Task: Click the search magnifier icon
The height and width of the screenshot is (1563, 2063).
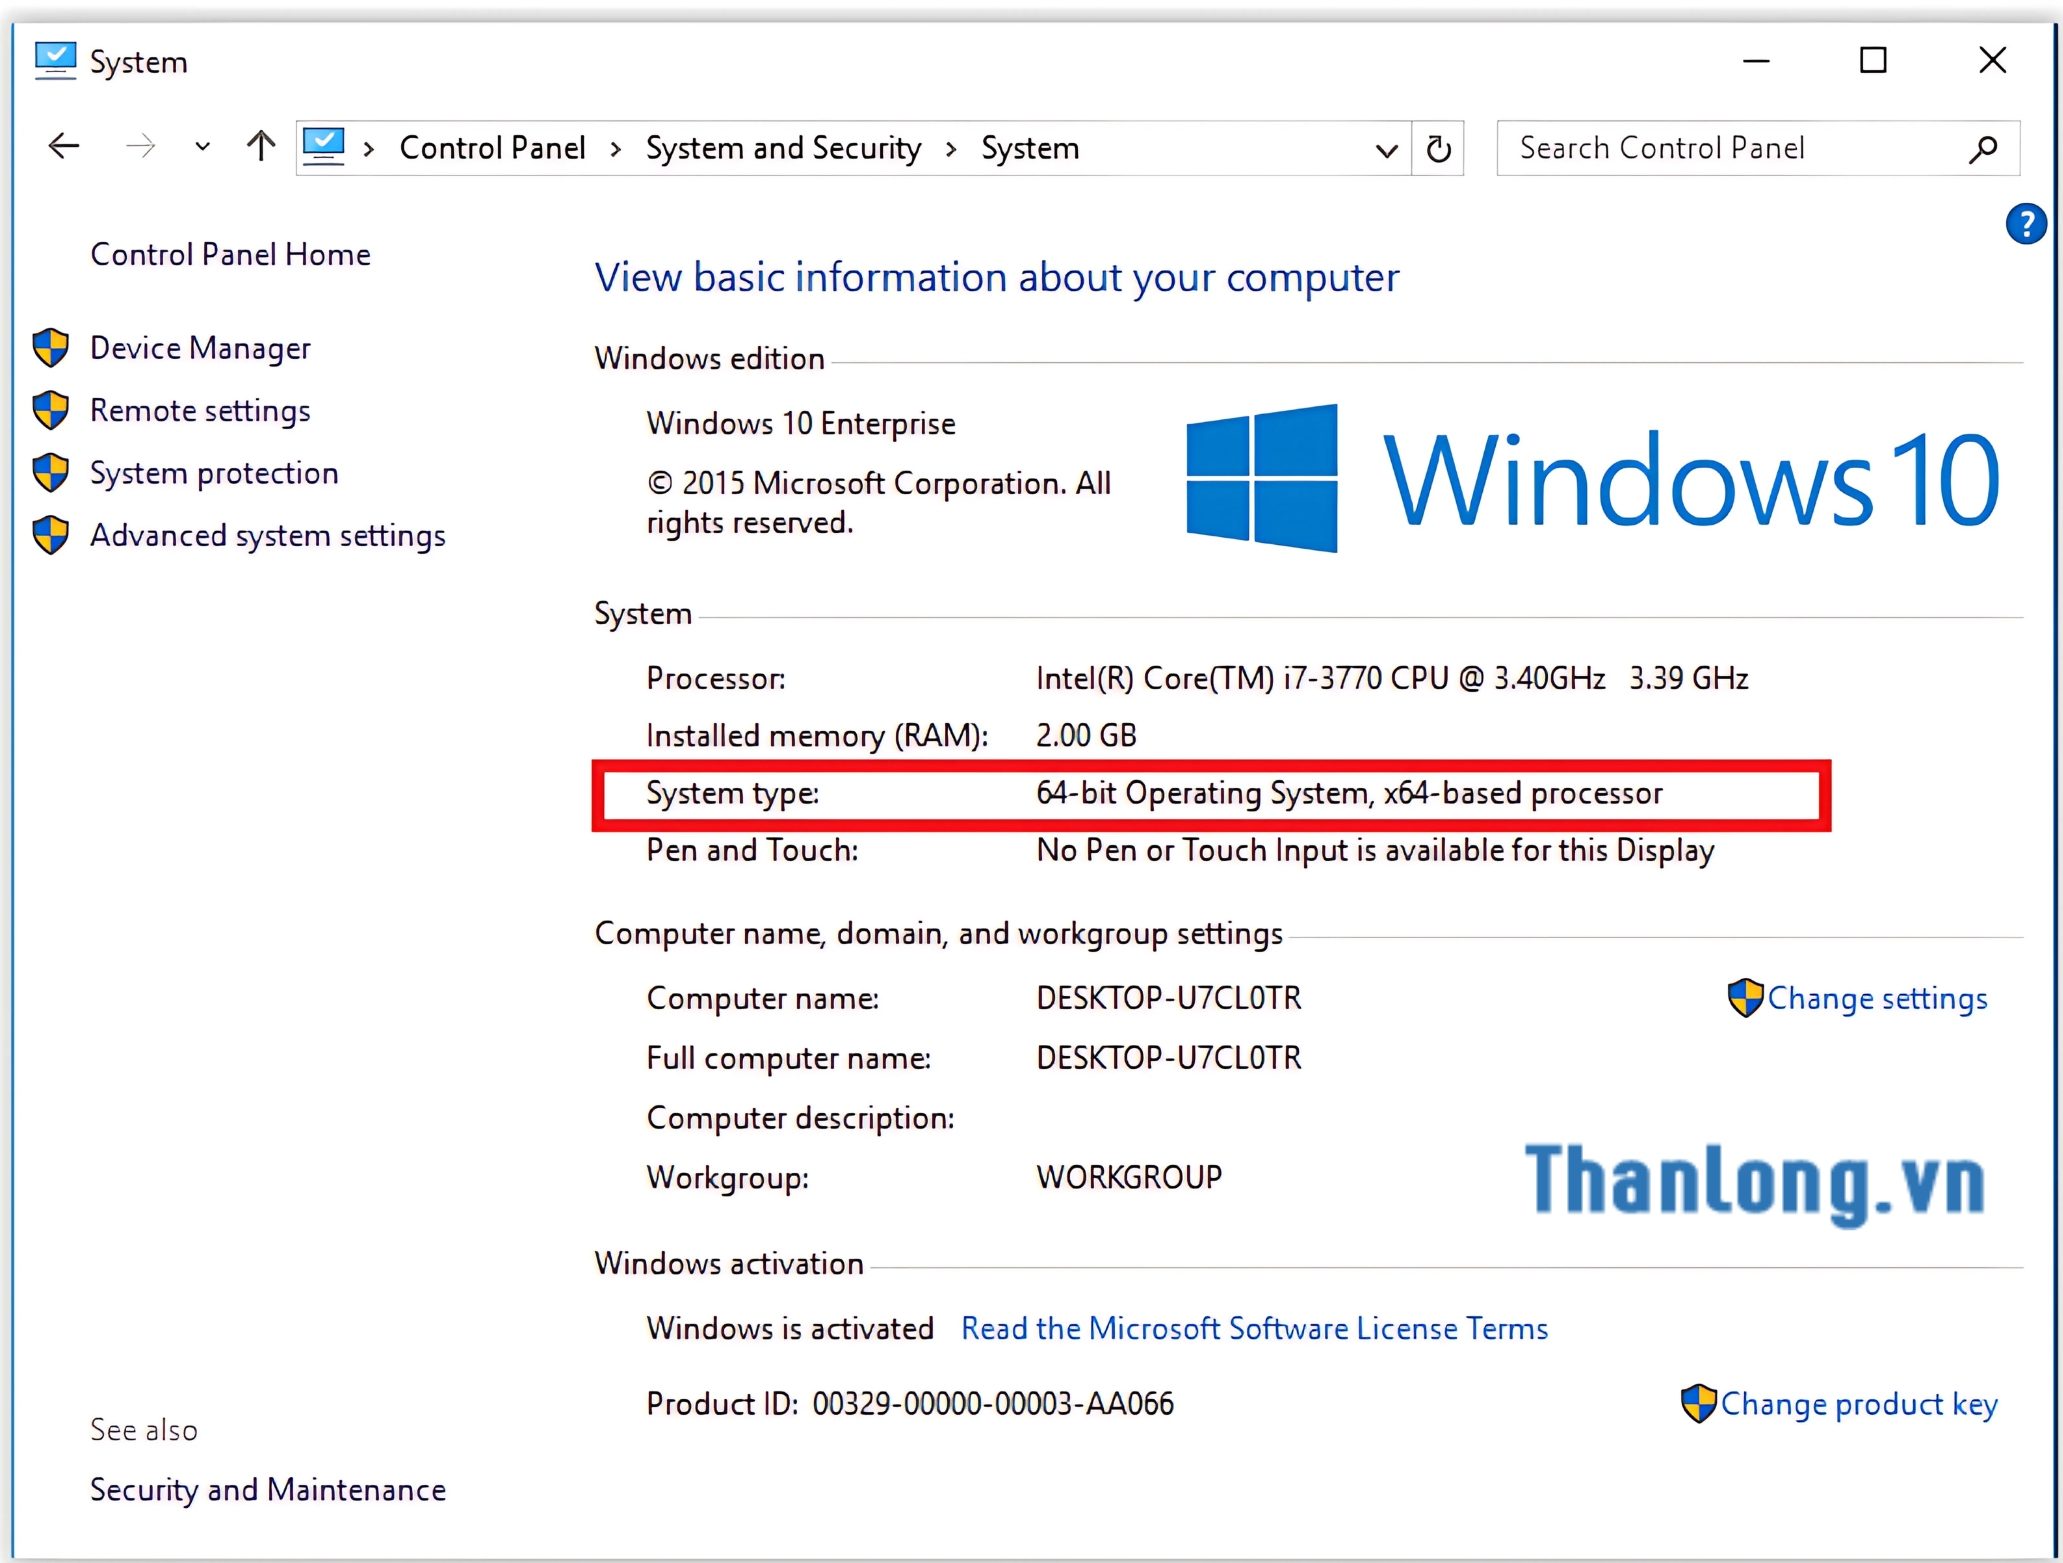Action: tap(1983, 149)
